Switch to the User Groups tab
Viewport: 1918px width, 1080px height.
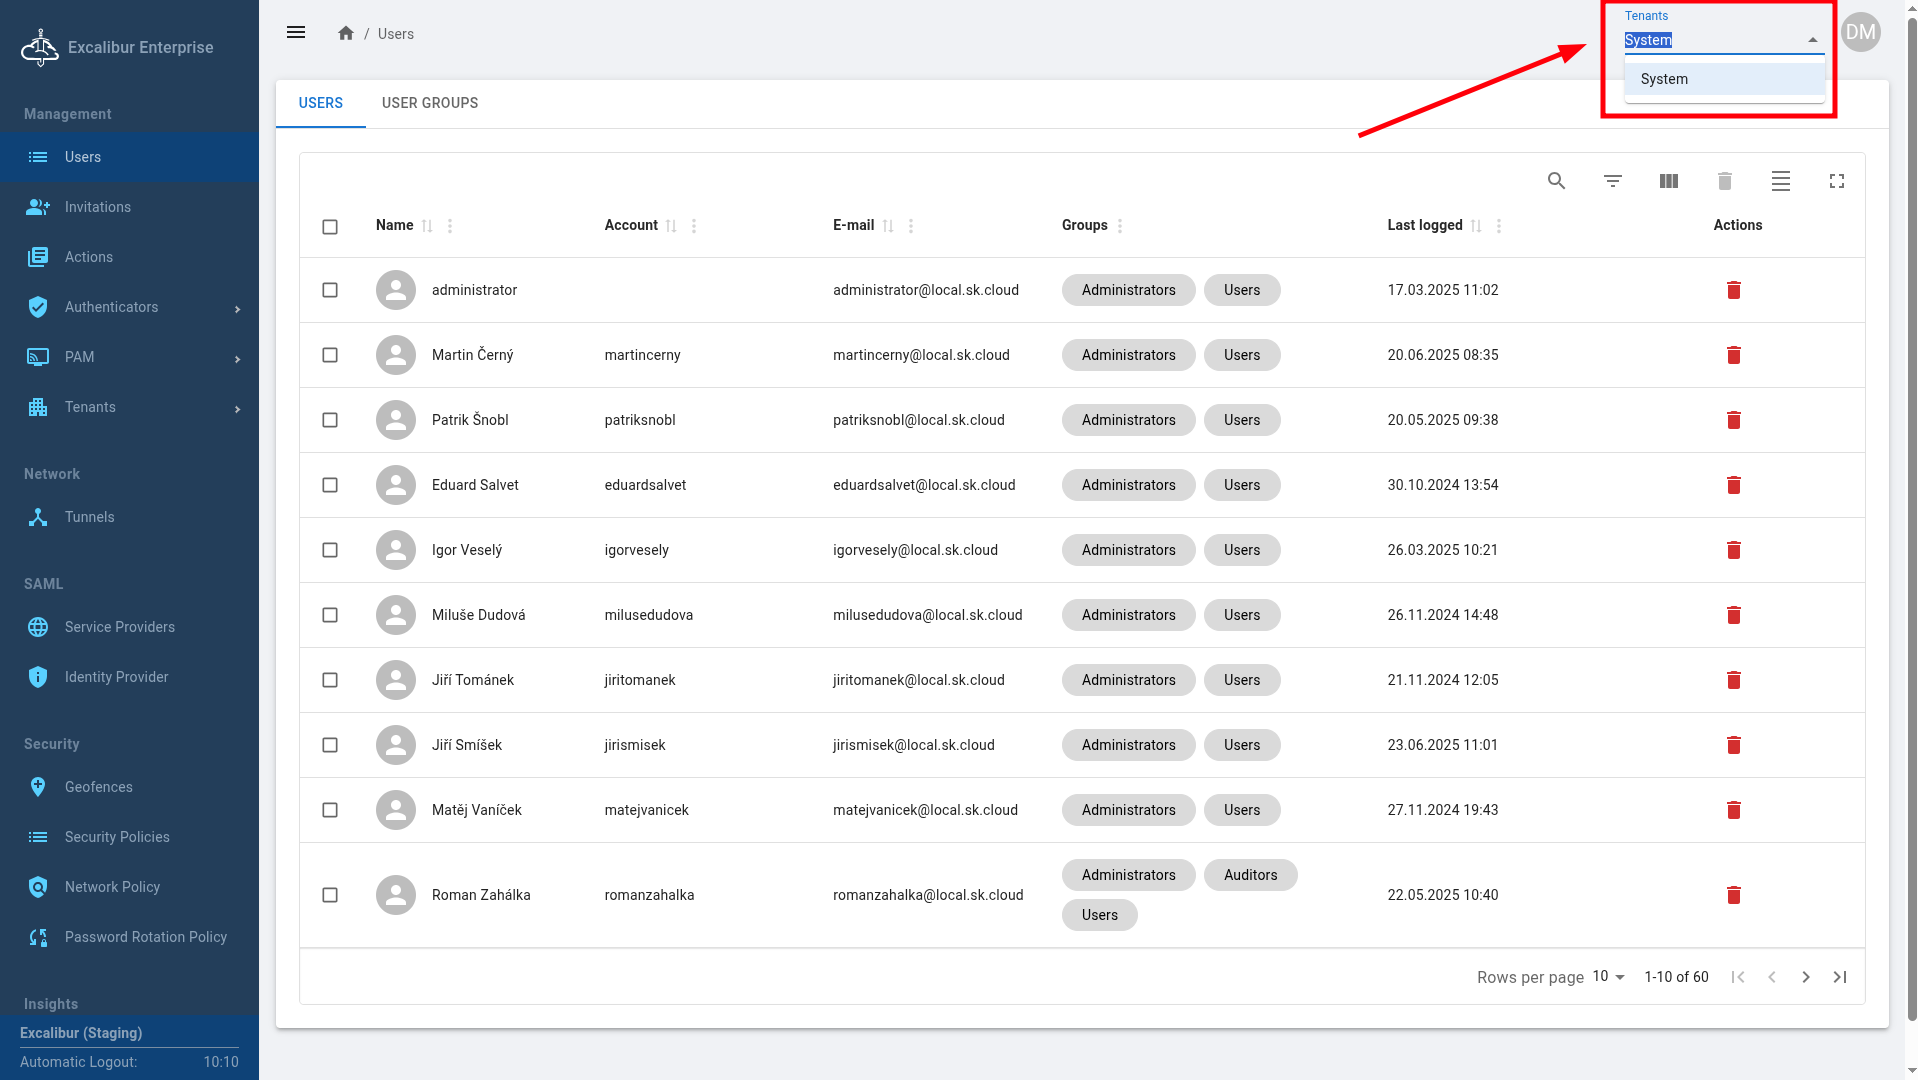[x=430, y=103]
